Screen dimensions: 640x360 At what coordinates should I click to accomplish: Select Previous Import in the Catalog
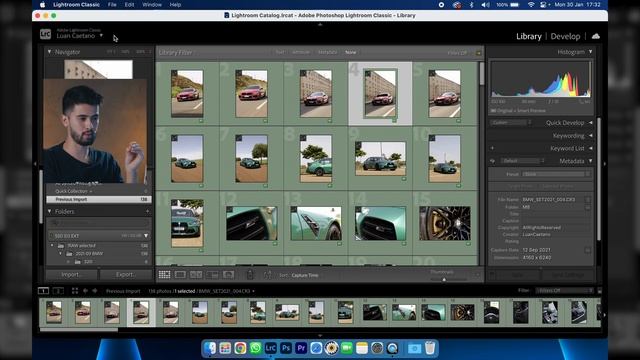pos(99,200)
